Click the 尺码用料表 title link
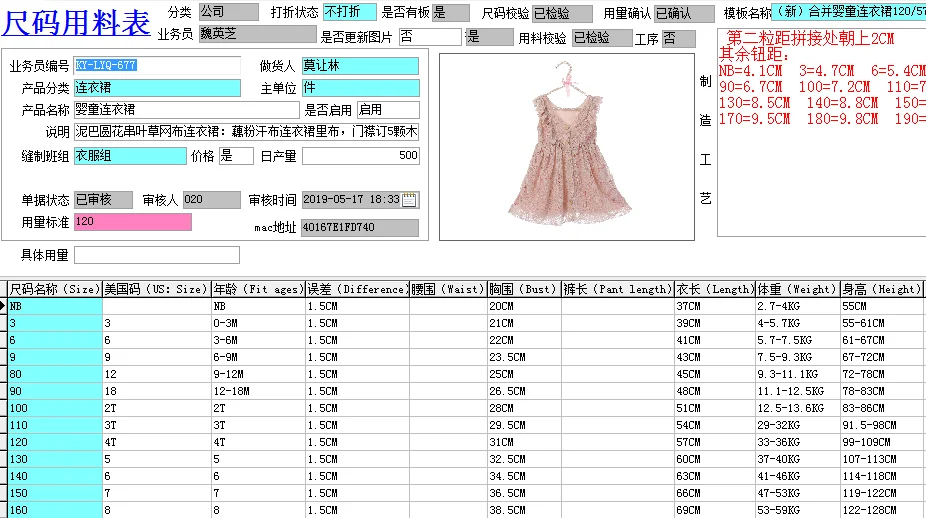 click(76, 22)
